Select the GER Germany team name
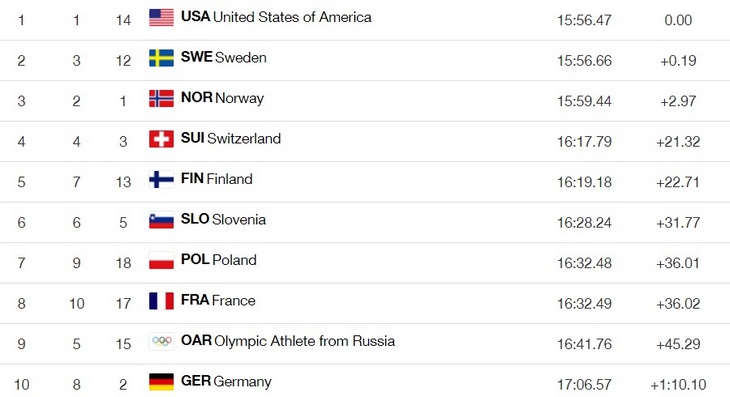 click(226, 382)
